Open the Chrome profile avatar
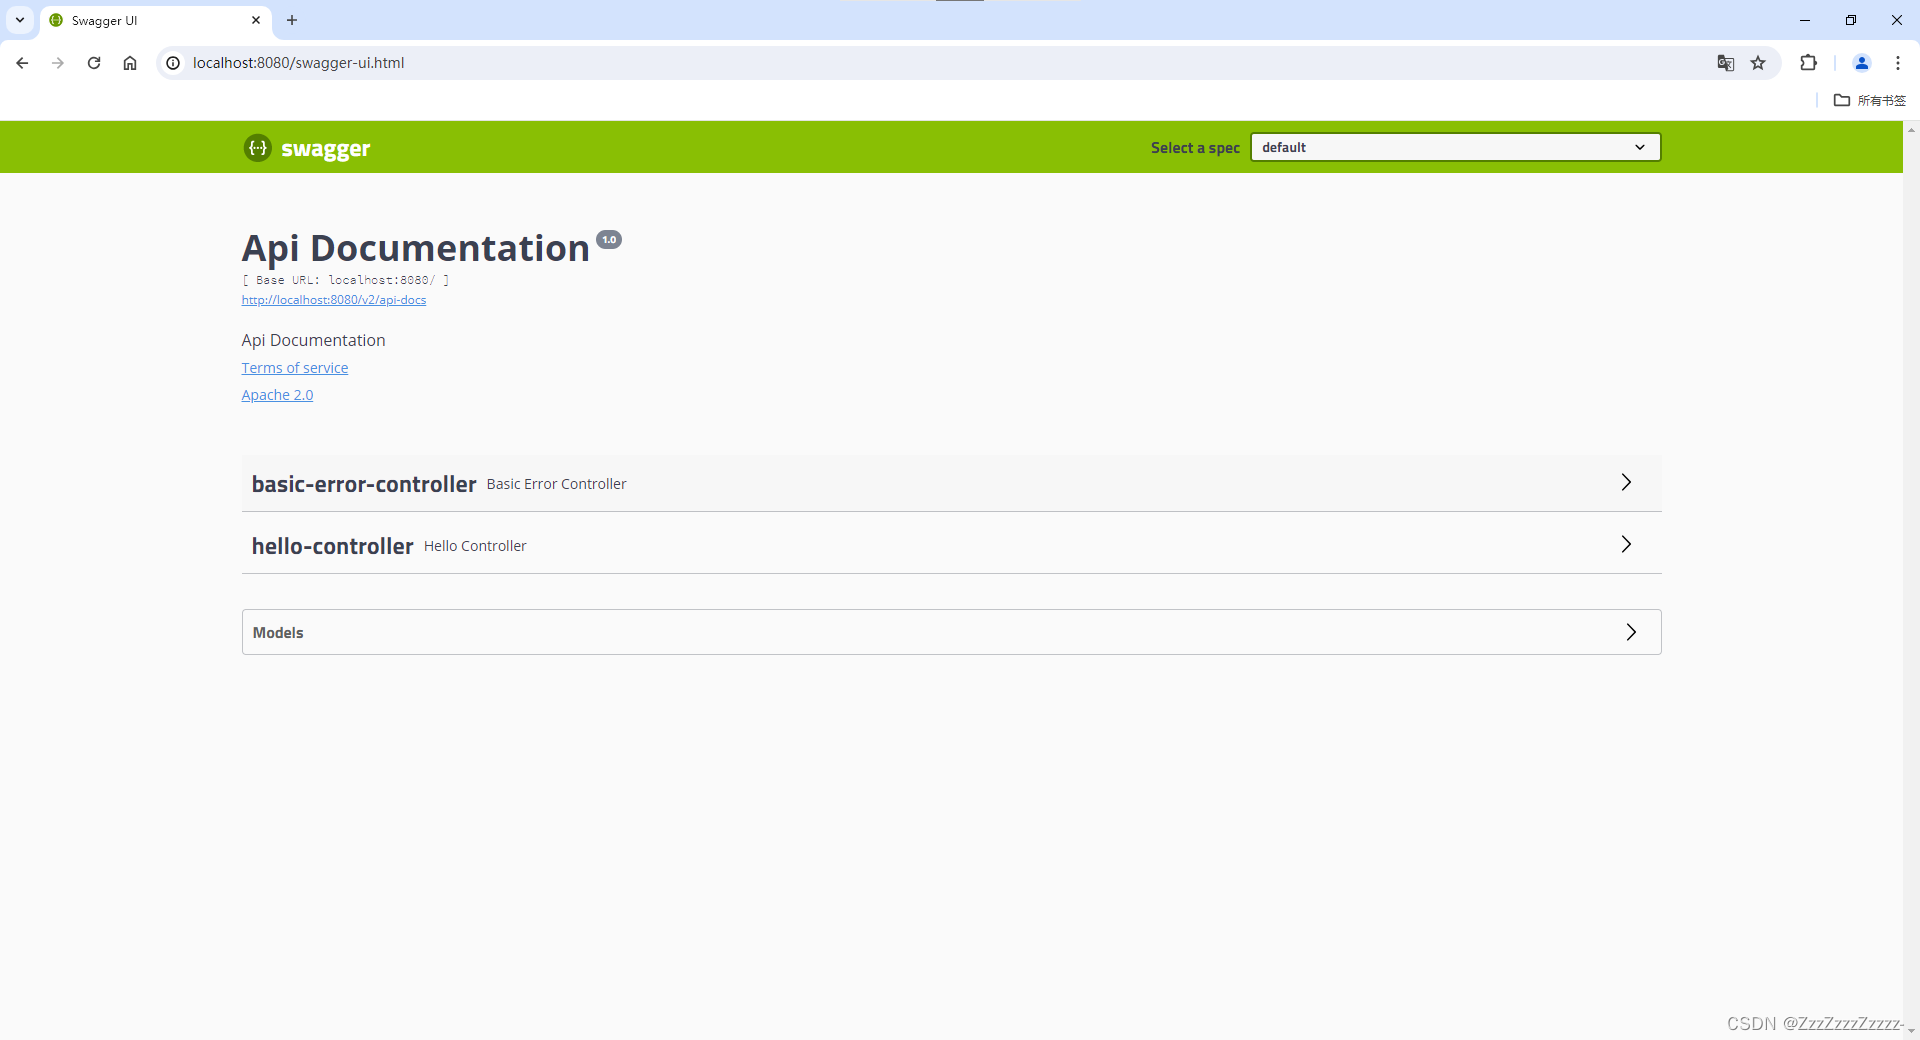Screen dimensions: 1920x1040 pos(1862,63)
